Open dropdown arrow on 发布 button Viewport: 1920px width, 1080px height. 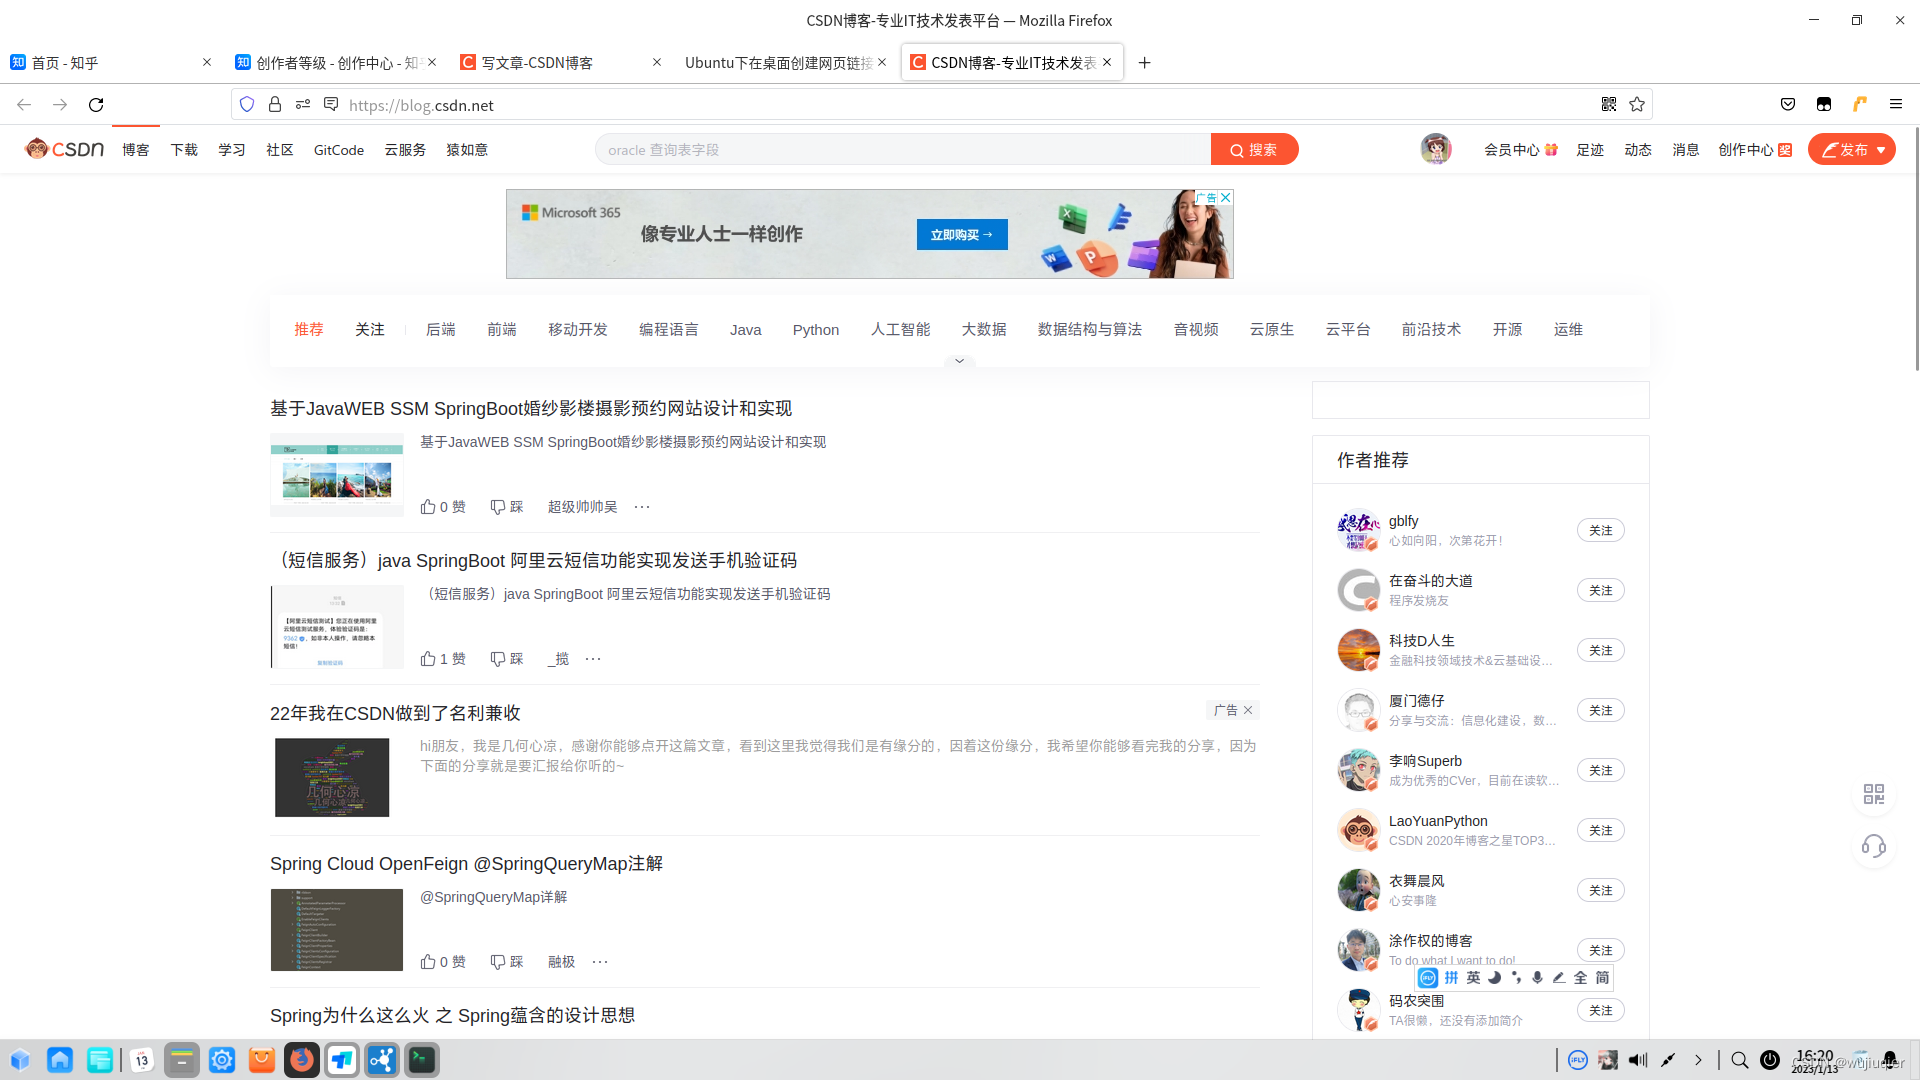1881,150
